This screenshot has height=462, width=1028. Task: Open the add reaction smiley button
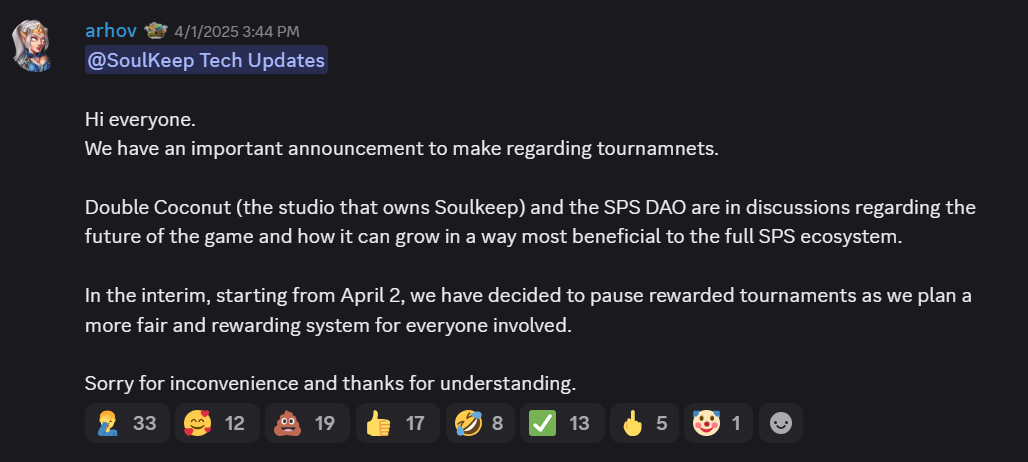pyautogui.click(x=780, y=423)
